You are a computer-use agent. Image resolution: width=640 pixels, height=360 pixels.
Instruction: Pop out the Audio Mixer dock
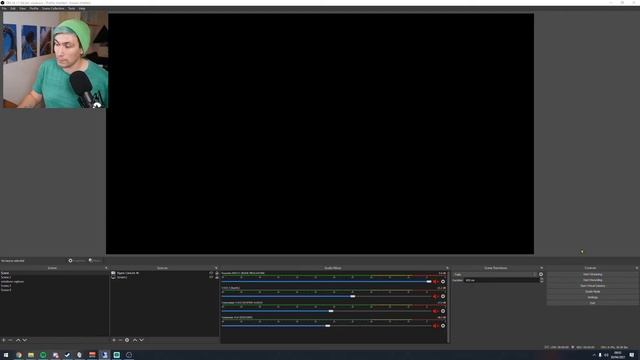click(447, 268)
